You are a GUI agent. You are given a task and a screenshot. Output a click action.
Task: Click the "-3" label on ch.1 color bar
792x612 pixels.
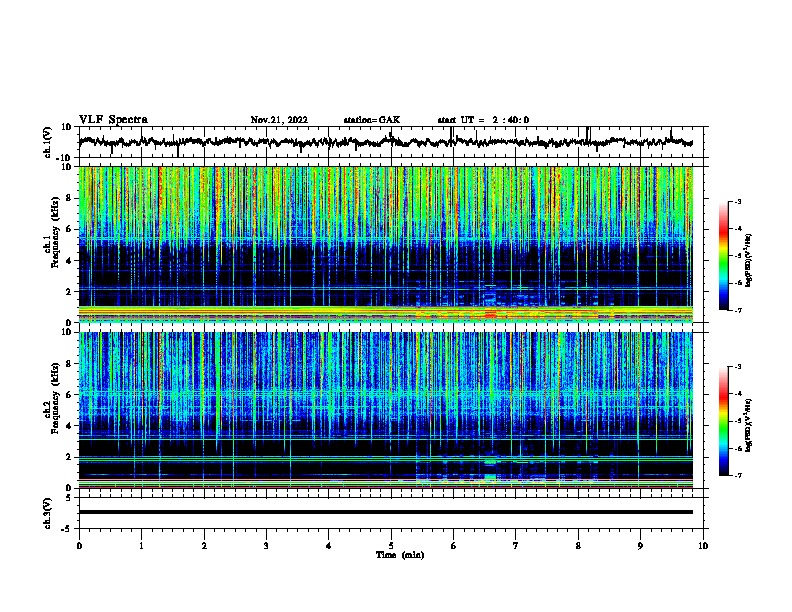coord(737,202)
